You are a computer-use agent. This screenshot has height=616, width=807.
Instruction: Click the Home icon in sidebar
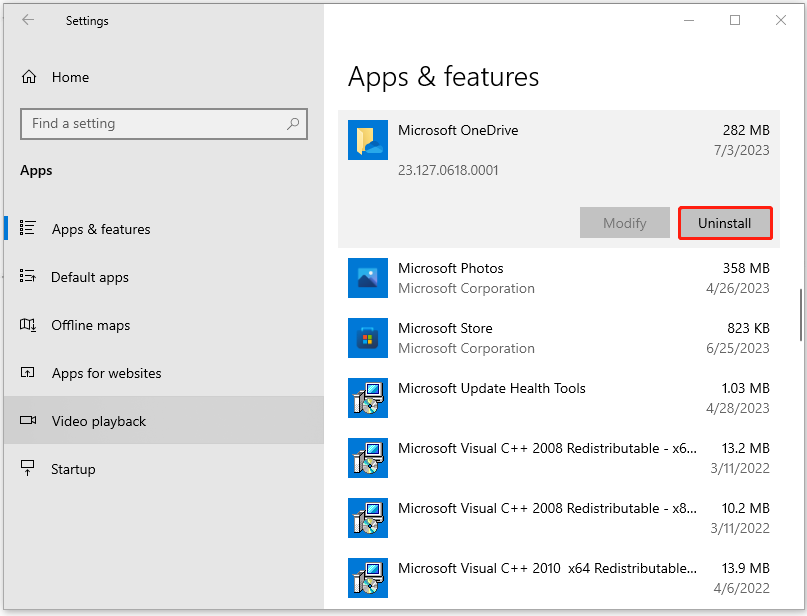pos(29,77)
